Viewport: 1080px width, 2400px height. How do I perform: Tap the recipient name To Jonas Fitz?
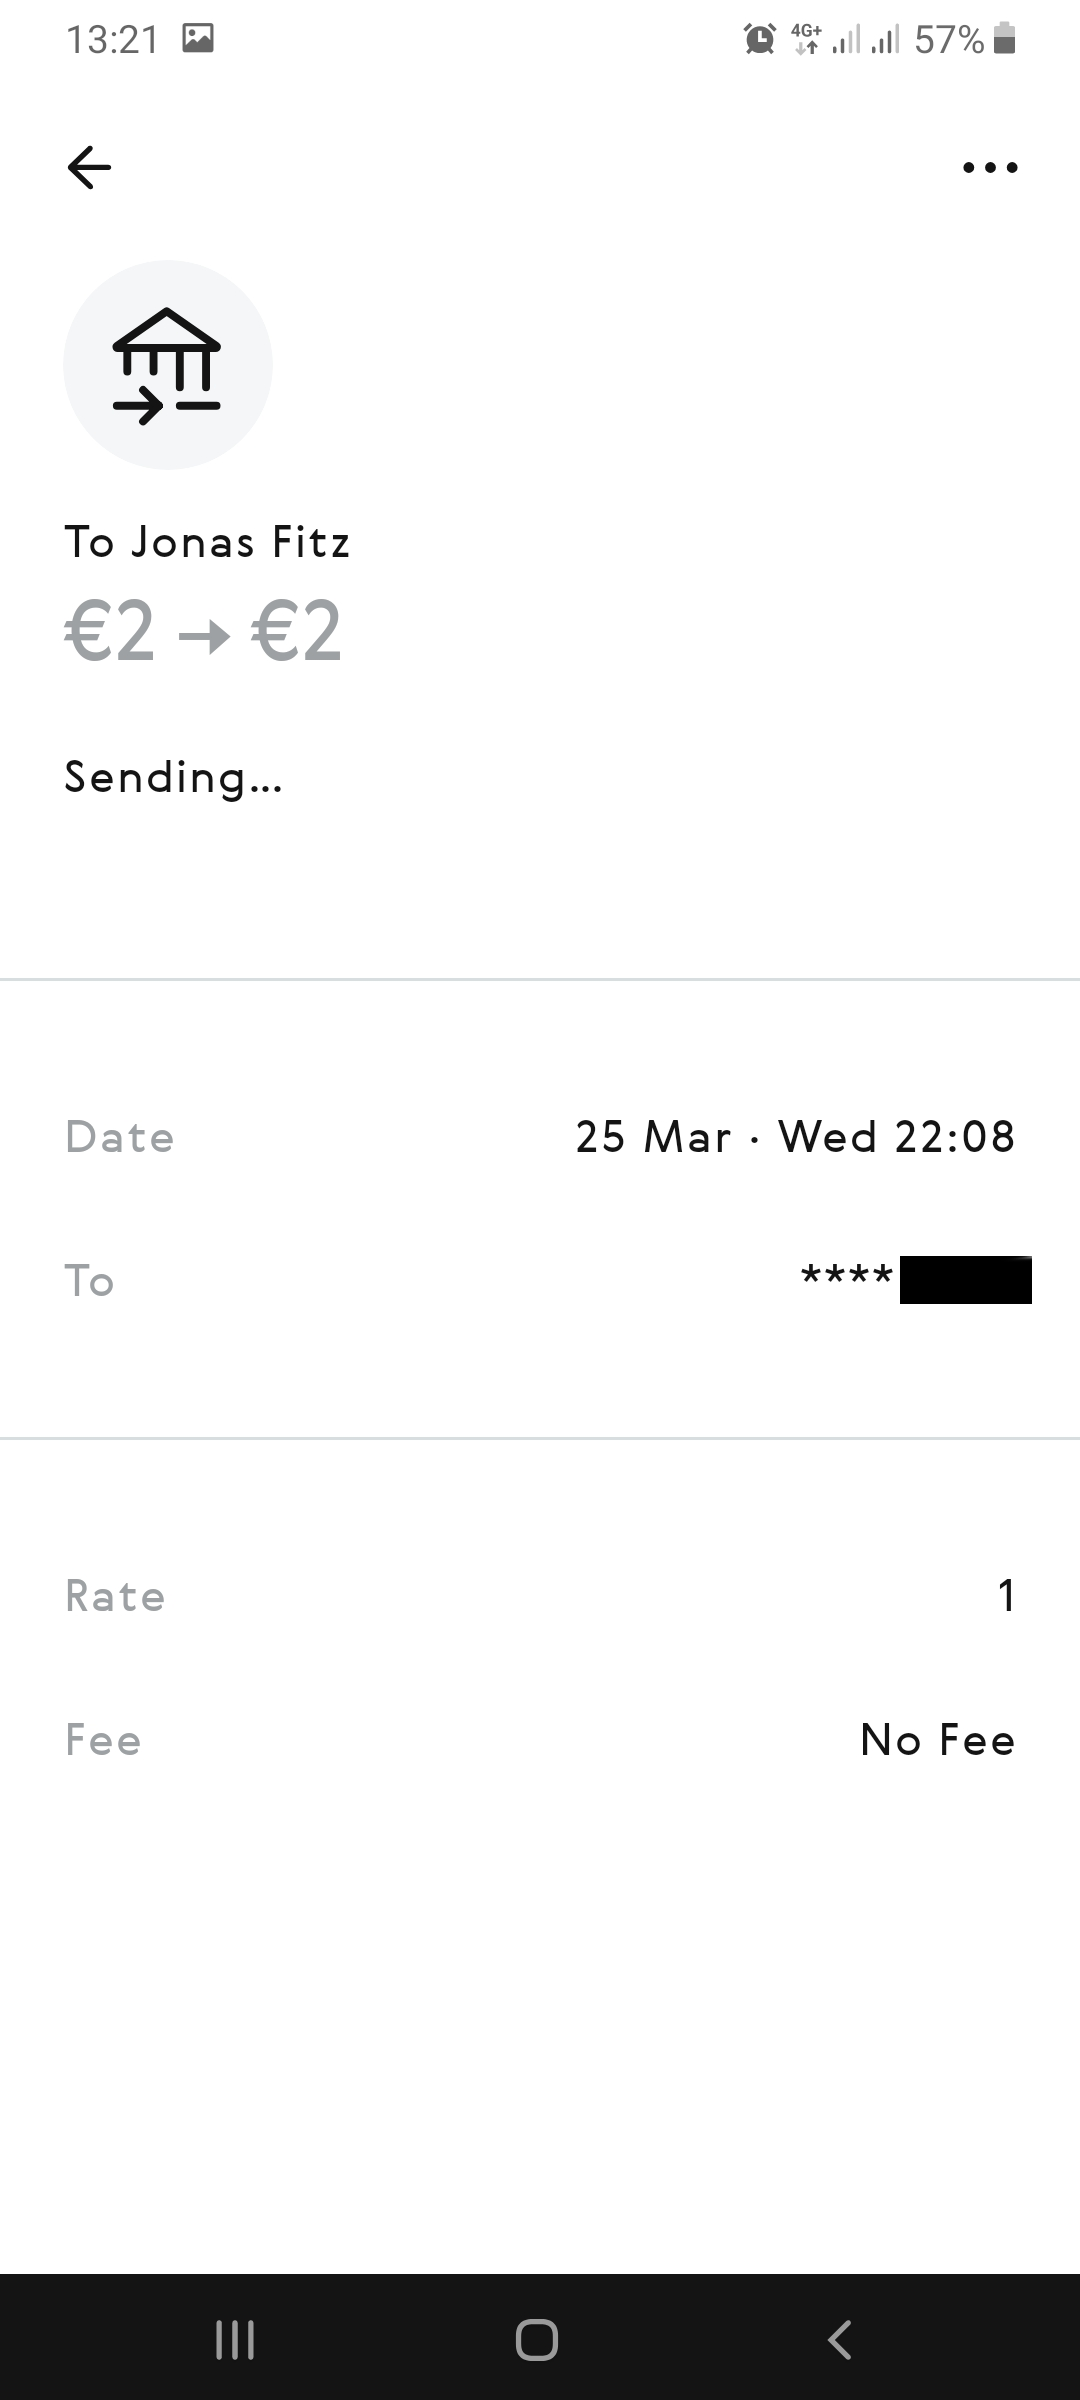[x=208, y=543]
